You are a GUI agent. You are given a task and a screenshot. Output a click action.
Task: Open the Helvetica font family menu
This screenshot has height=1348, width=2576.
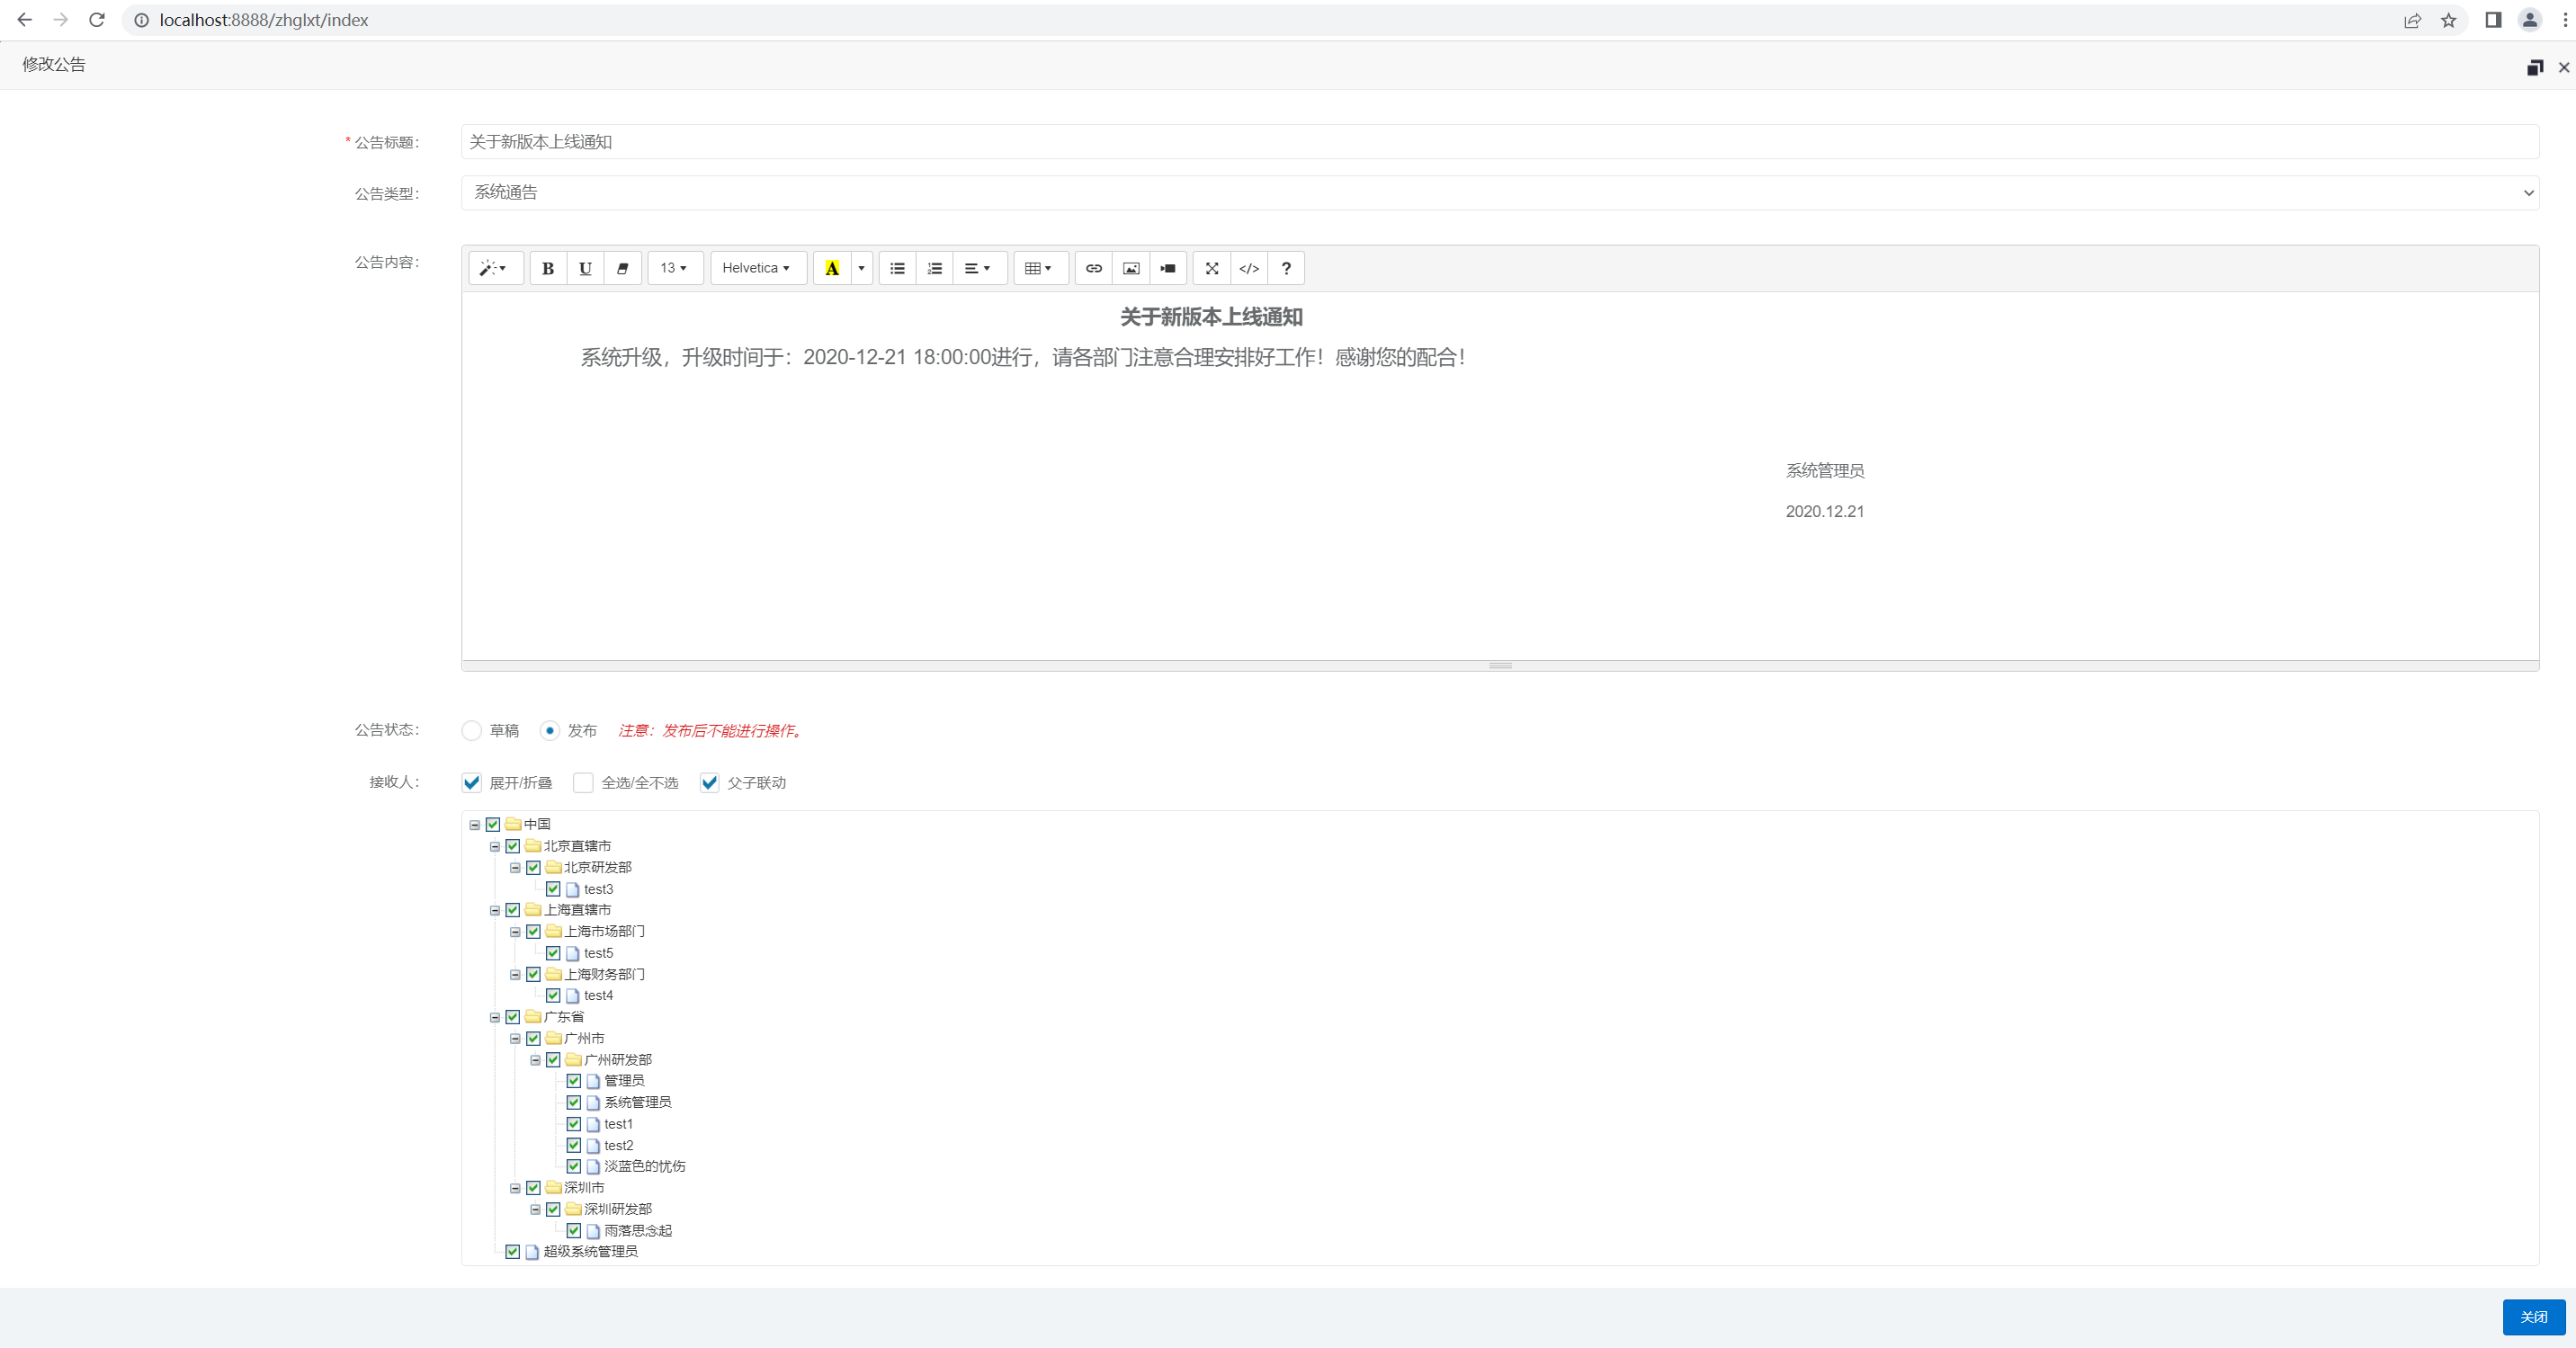757,268
